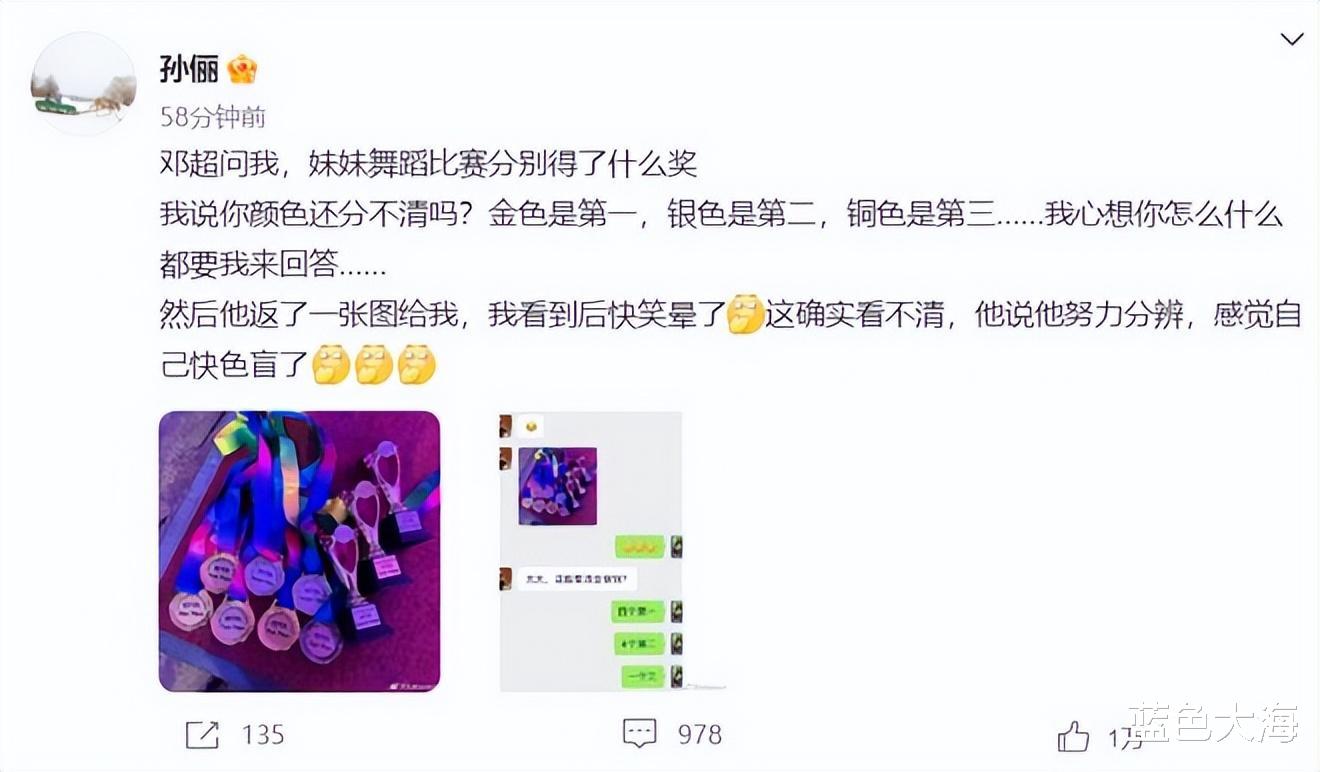Click the repost share icon
The width and height of the screenshot is (1320, 772).
click(x=202, y=735)
